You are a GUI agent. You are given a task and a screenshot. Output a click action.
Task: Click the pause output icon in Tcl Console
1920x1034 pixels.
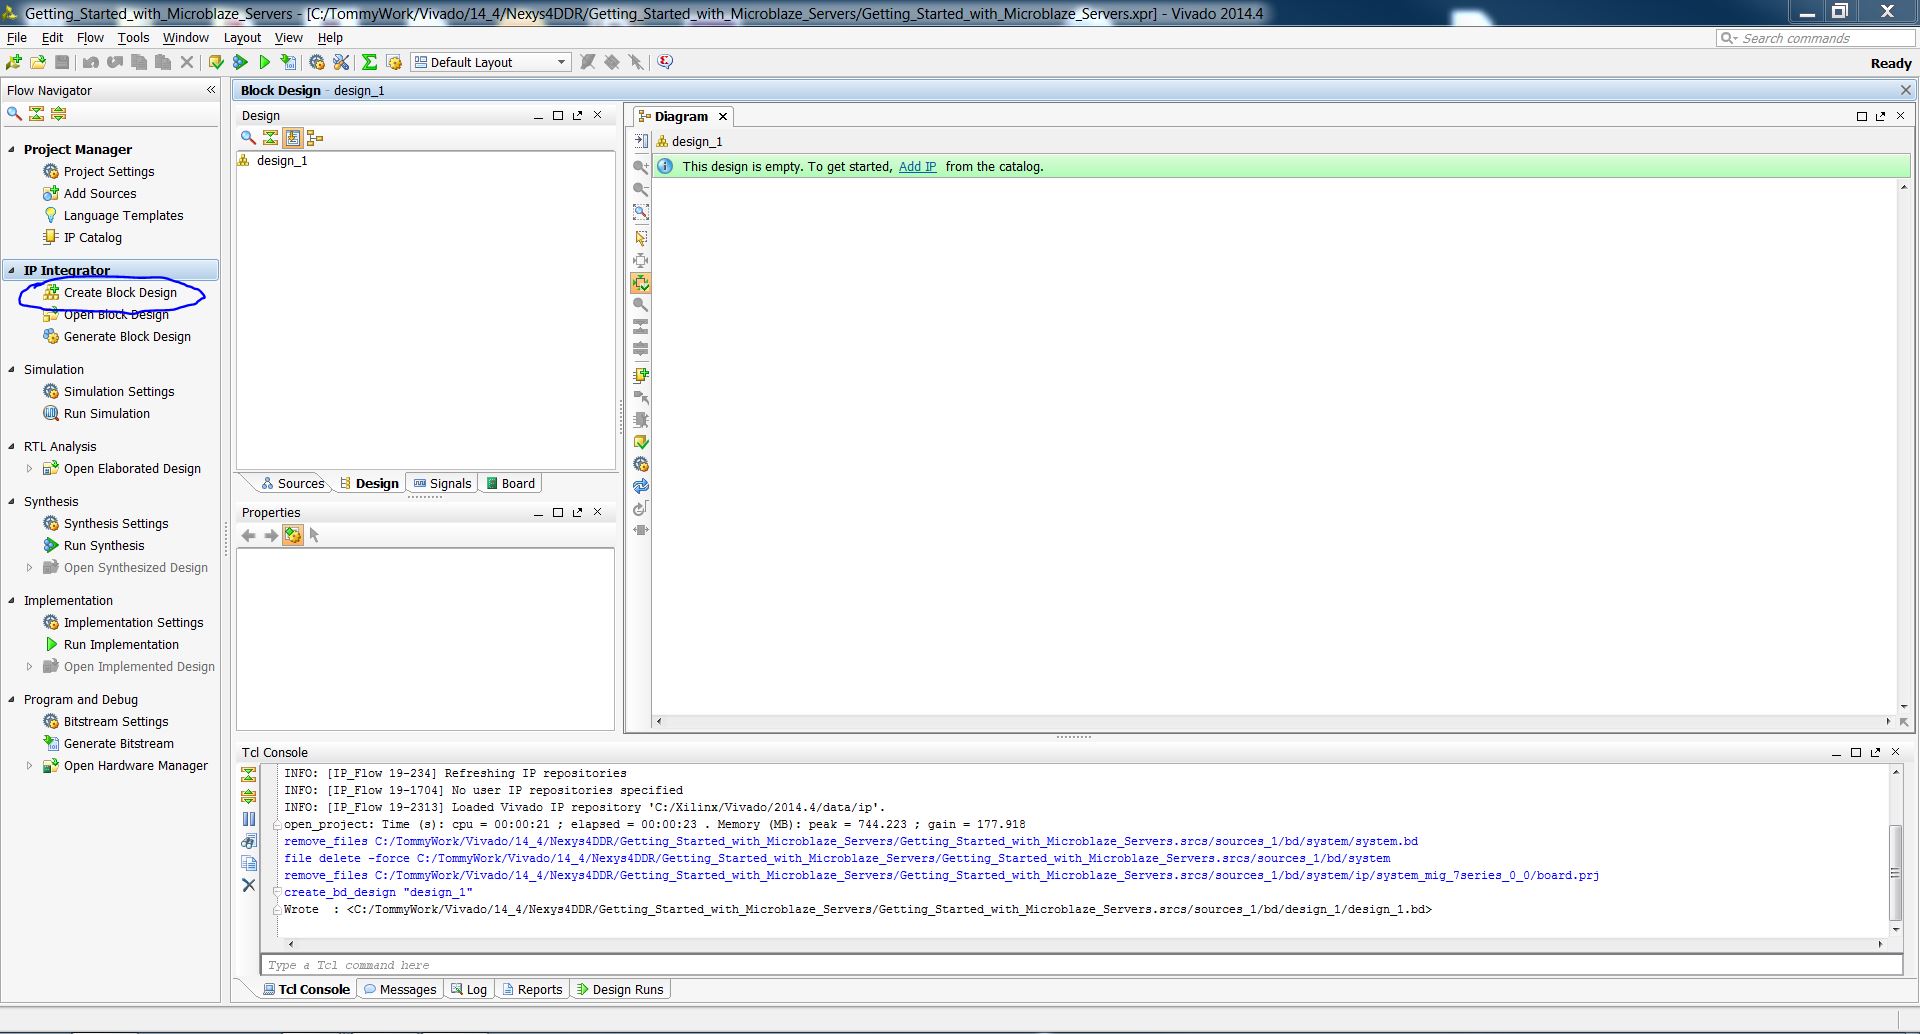tap(249, 819)
